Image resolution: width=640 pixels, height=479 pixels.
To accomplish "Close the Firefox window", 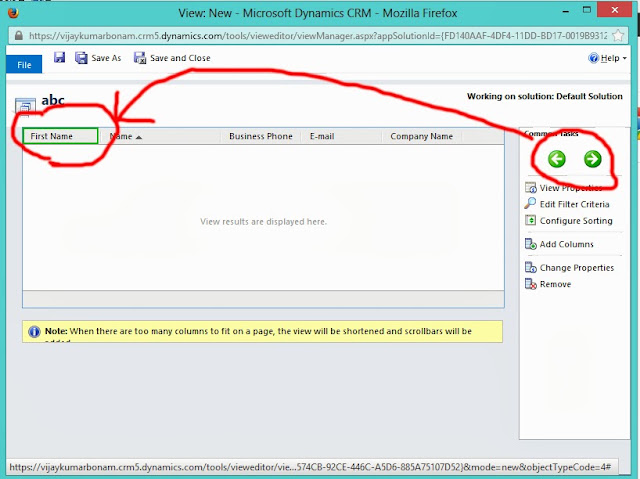I will (x=615, y=10).
